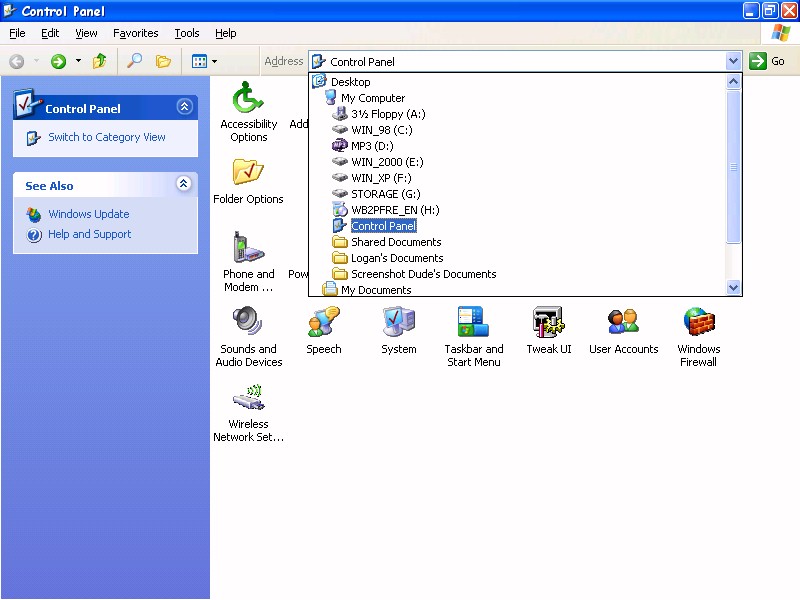The width and height of the screenshot is (800, 600).
Task: Collapse the See Also pane
Action: (184, 184)
